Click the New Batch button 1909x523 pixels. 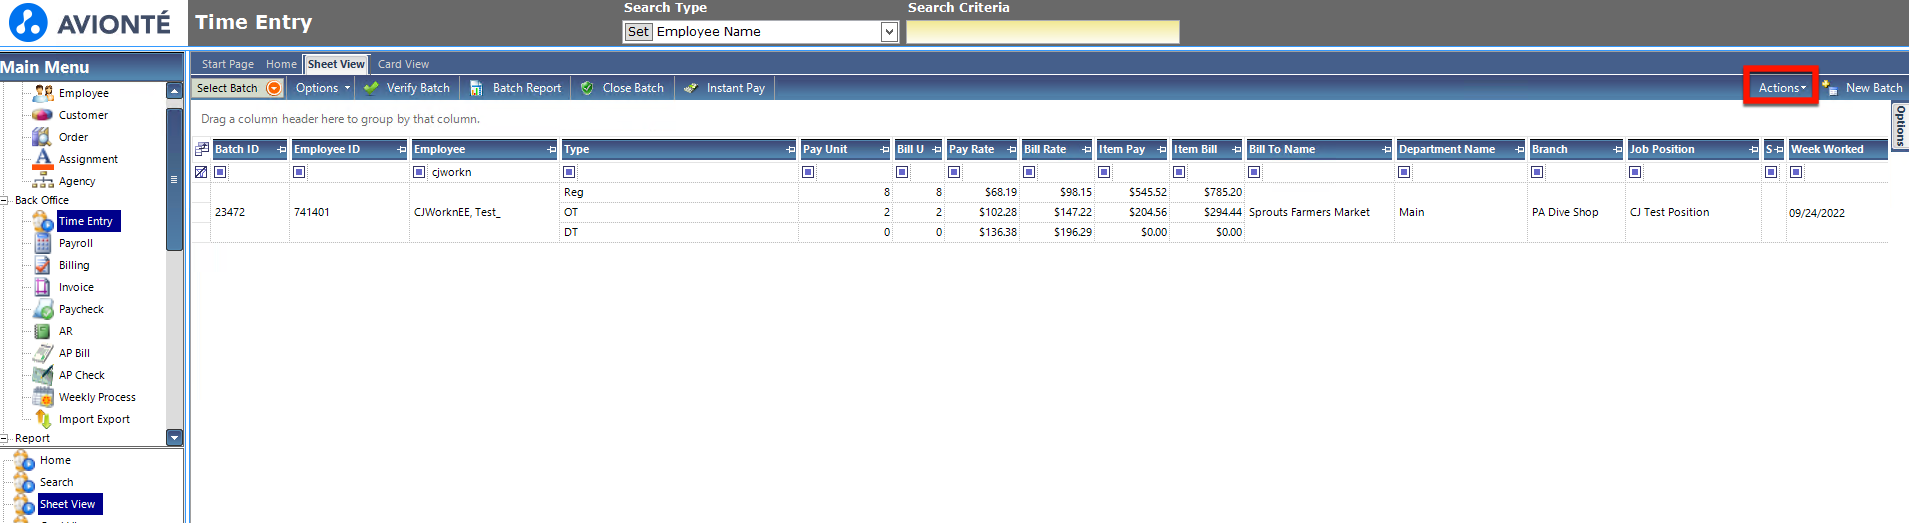coord(1863,88)
